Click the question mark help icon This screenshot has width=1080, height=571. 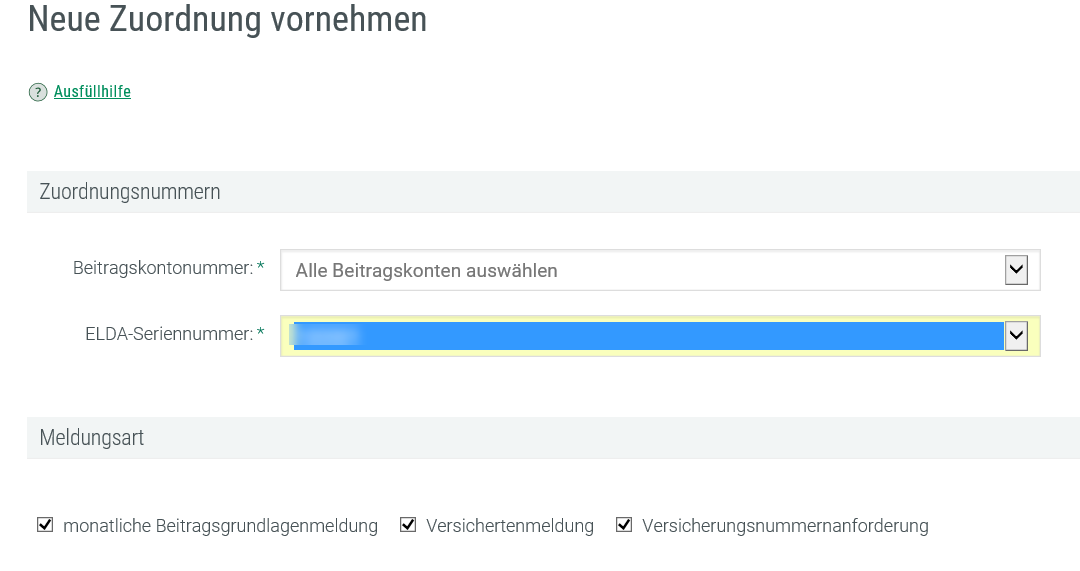38,92
